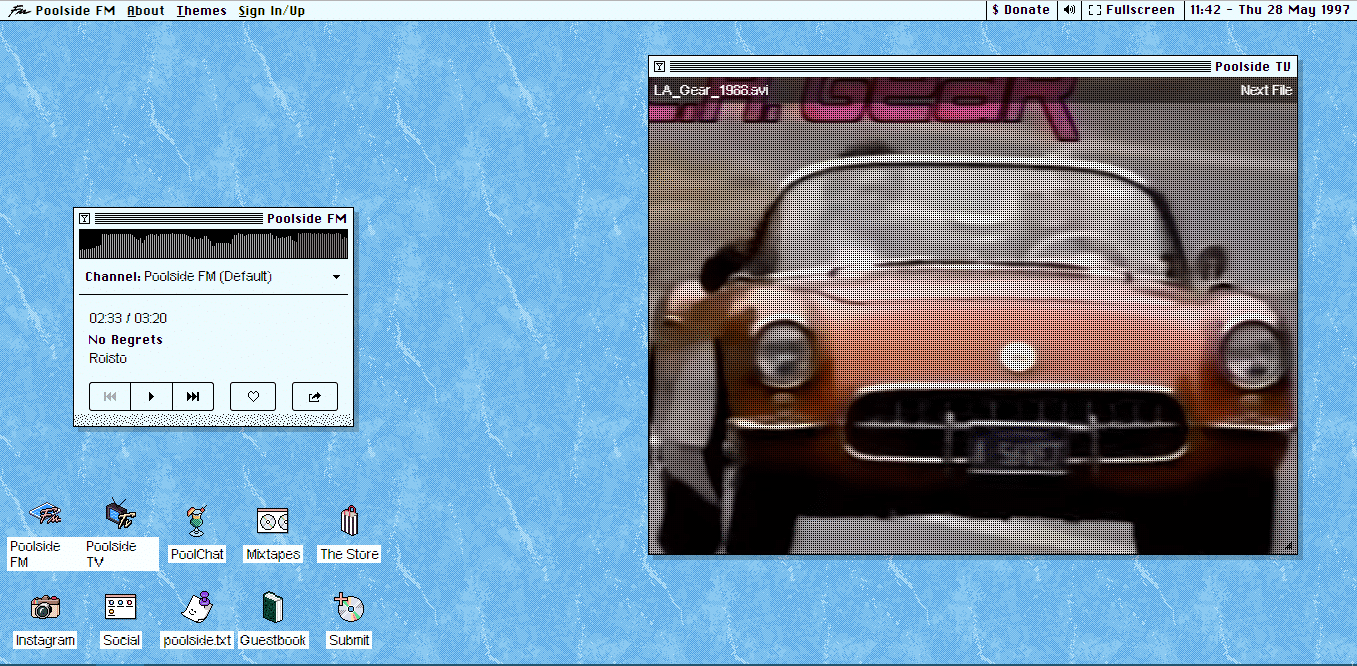1357x666 pixels.
Task: Click Next File in Poolside TV
Action: pyautogui.click(x=1266, y=90)
